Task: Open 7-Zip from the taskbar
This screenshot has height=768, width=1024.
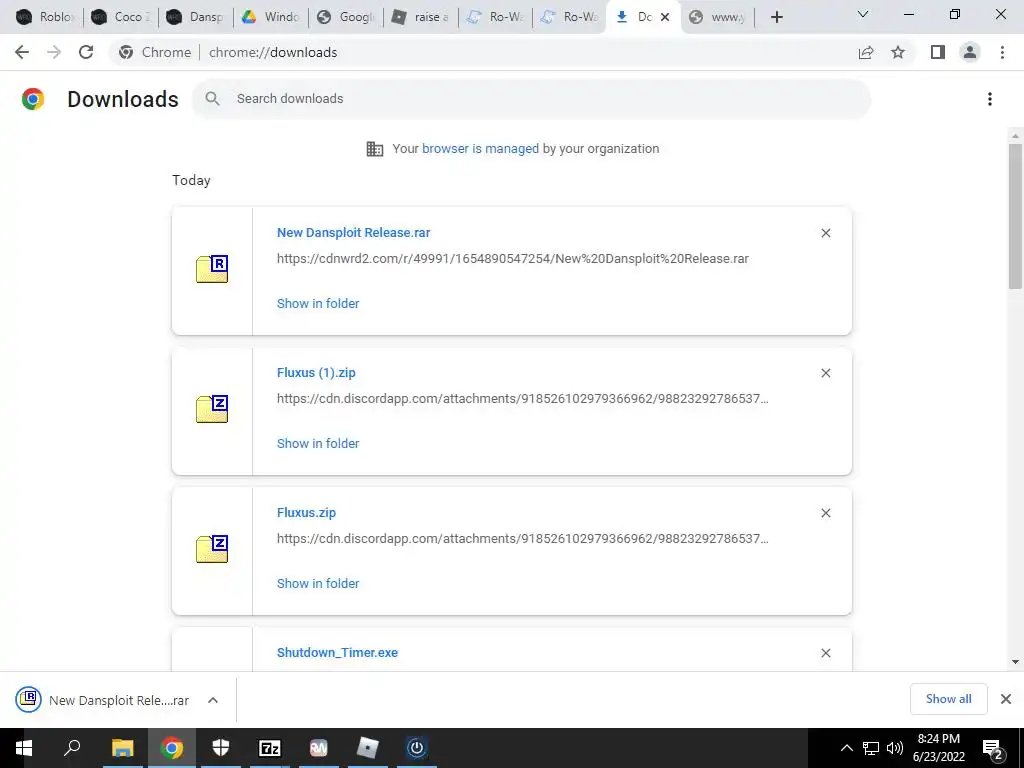Action: pyautogui.click(x=270, y=748)
